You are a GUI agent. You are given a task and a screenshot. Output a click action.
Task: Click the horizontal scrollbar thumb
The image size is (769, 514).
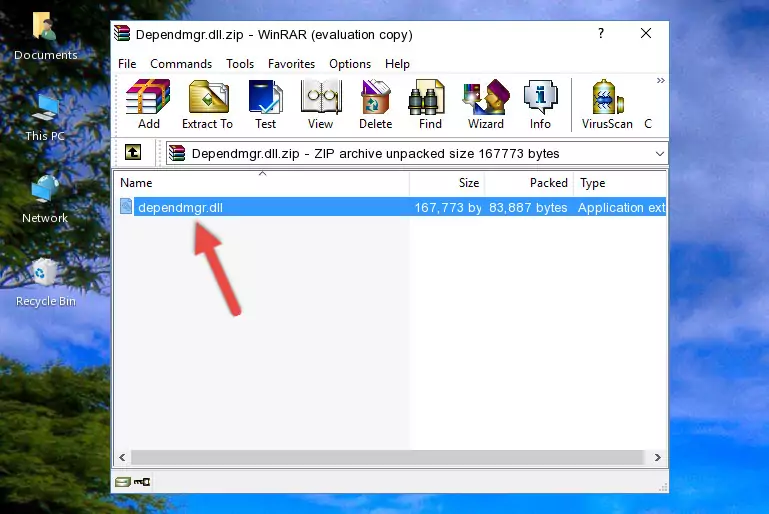(x=387, y=457)
